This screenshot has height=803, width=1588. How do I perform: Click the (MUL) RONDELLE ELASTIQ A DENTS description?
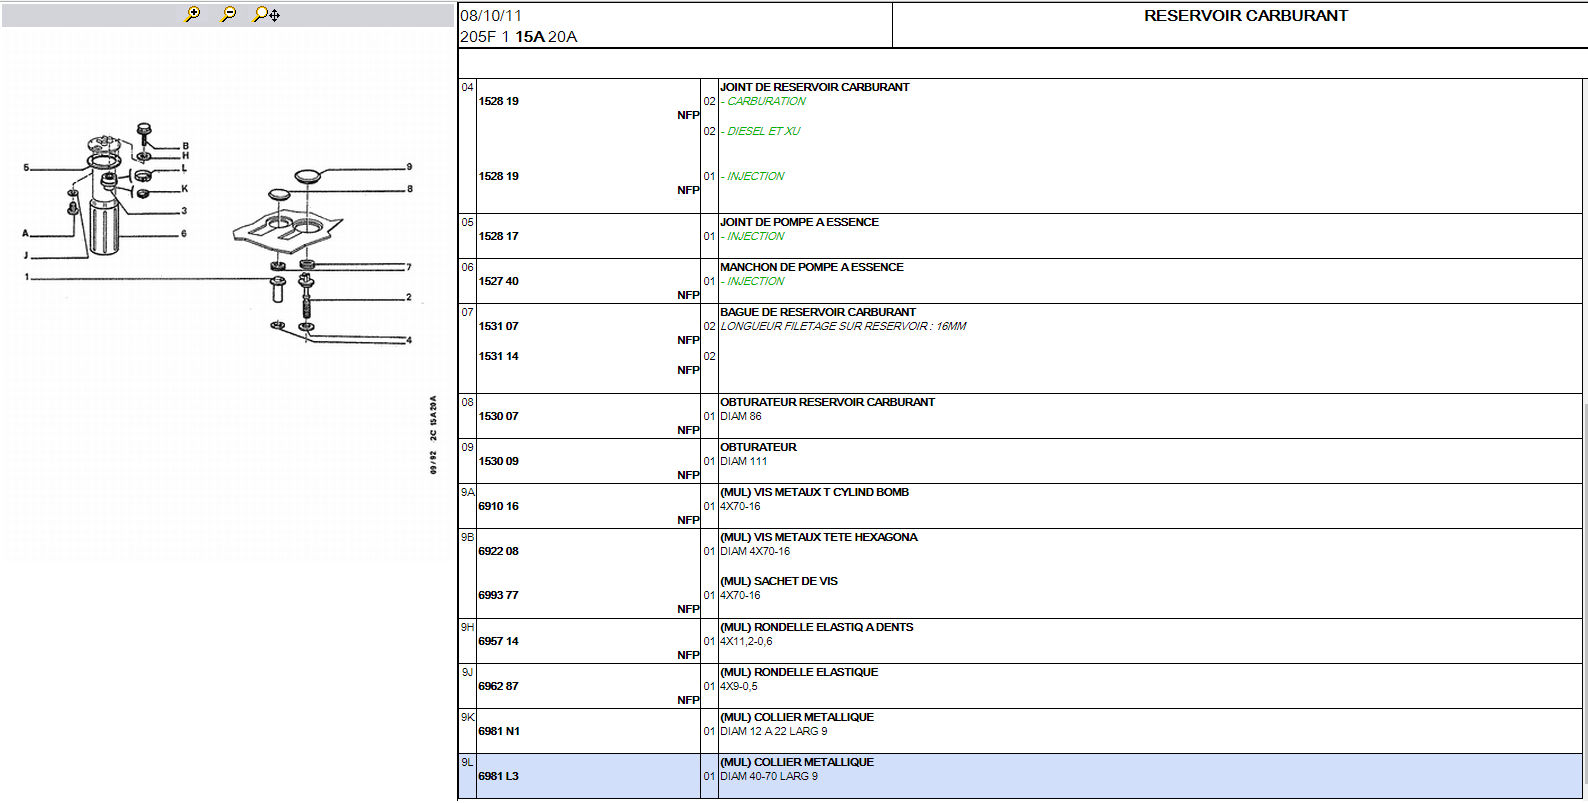click(816, 628)
